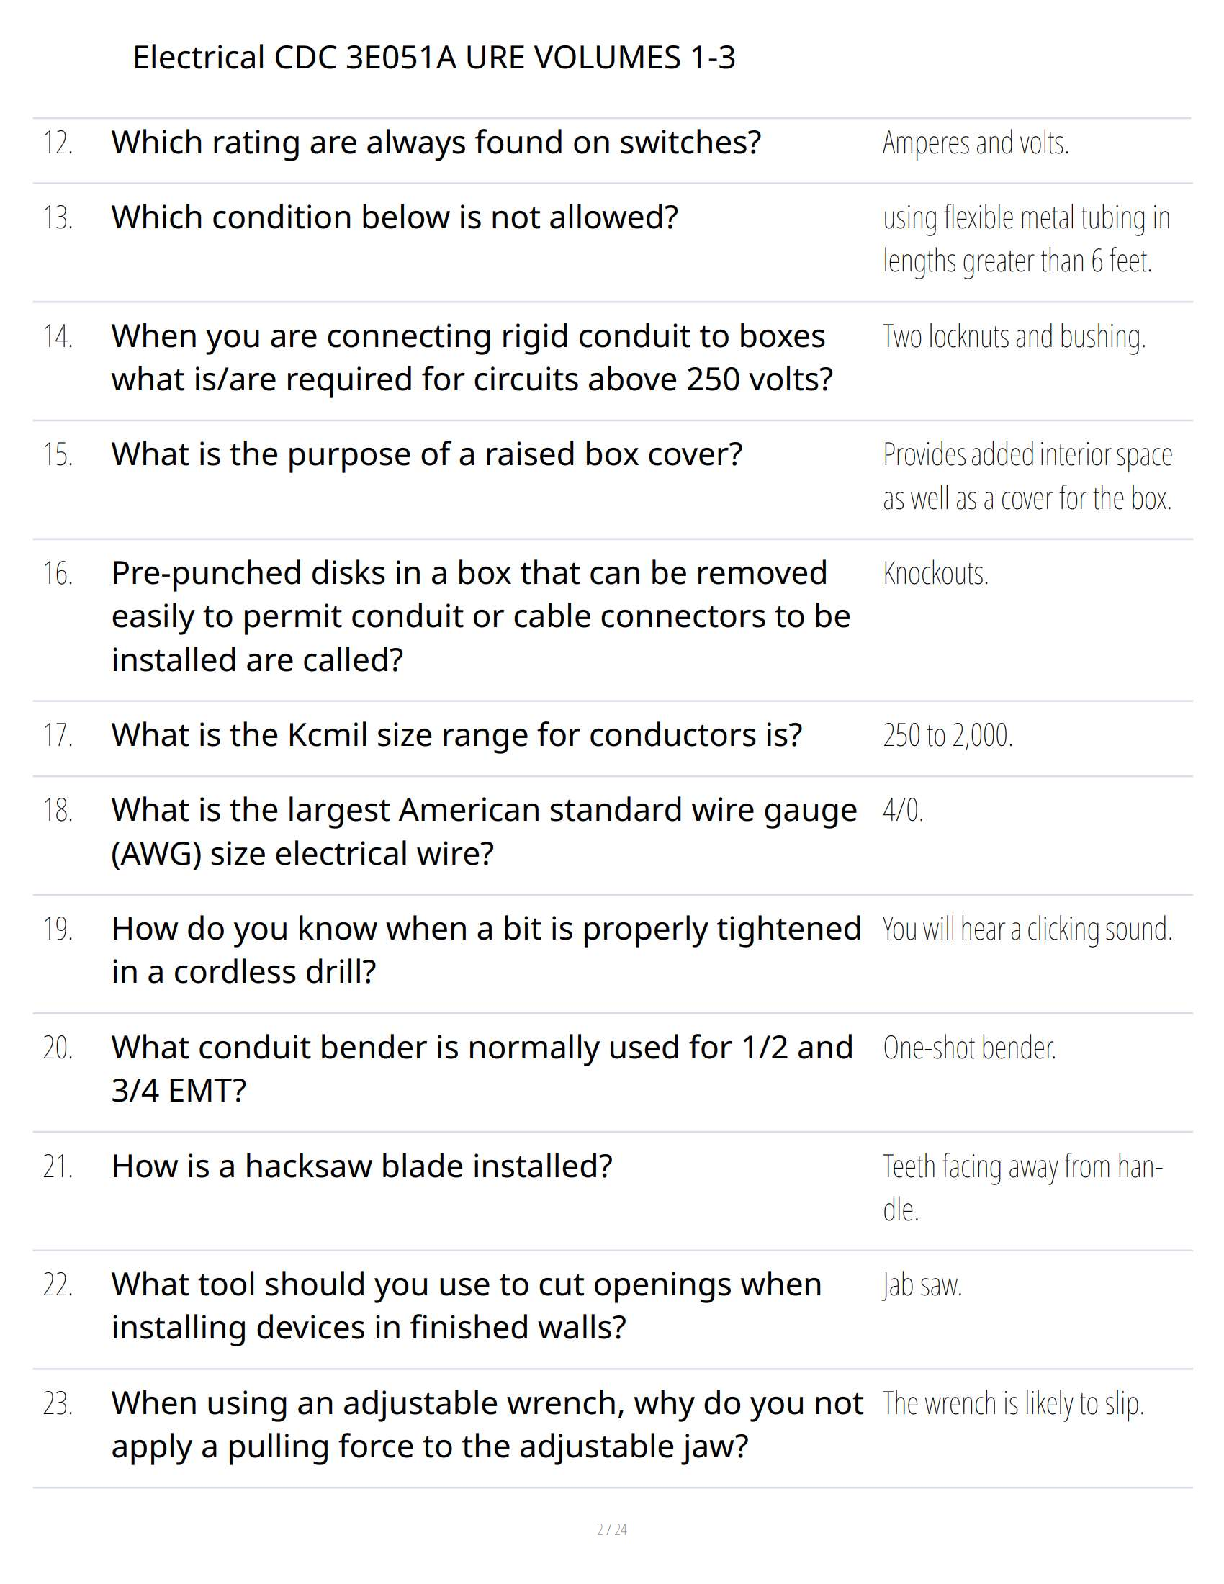Click the answer 'Knockouts.'
1224x1584 pixels.
tap(936, 574)
